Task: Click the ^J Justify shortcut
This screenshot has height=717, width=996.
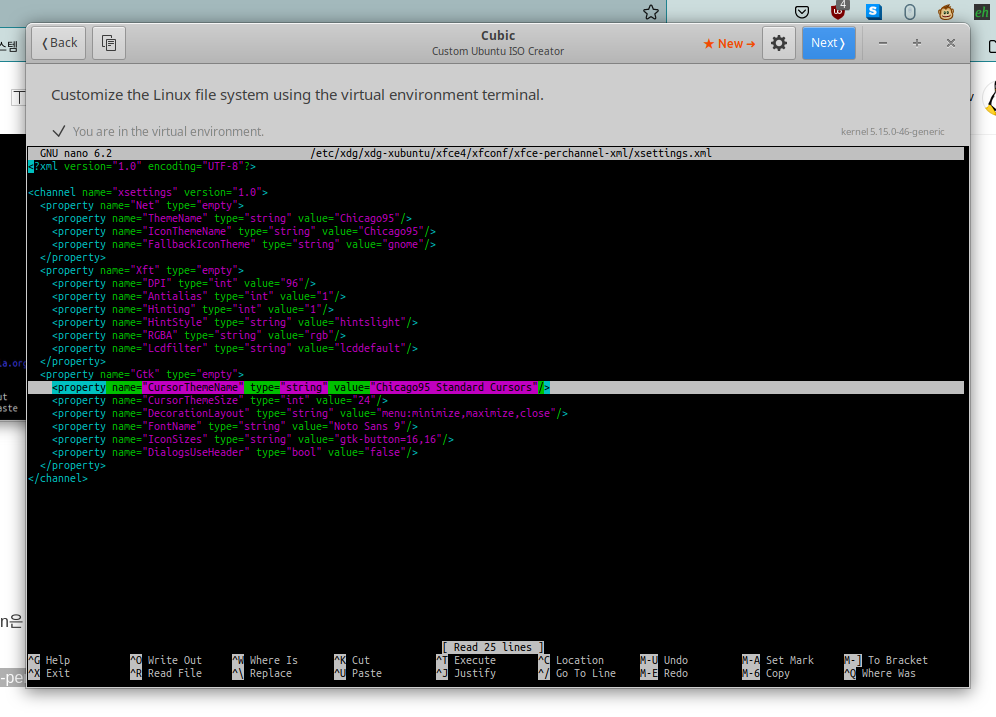Action: click(x=466, y=673)
